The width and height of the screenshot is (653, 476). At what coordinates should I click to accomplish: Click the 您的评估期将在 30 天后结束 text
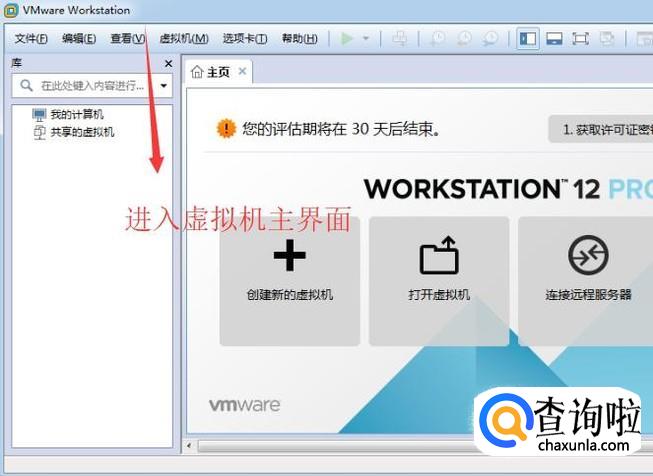pos(341,129)
